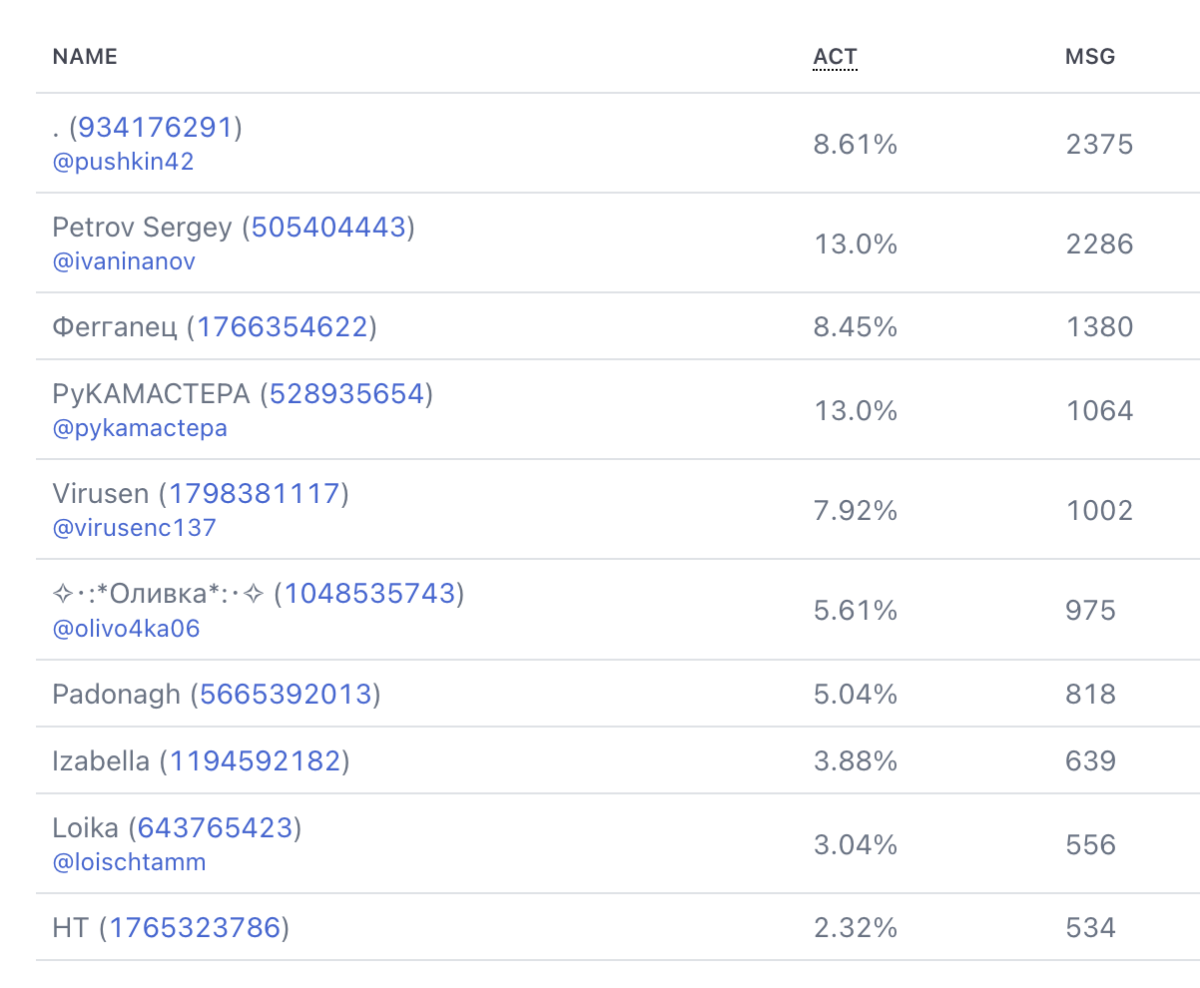
Task: Click the NAME column header
Action: pos(85,57)
